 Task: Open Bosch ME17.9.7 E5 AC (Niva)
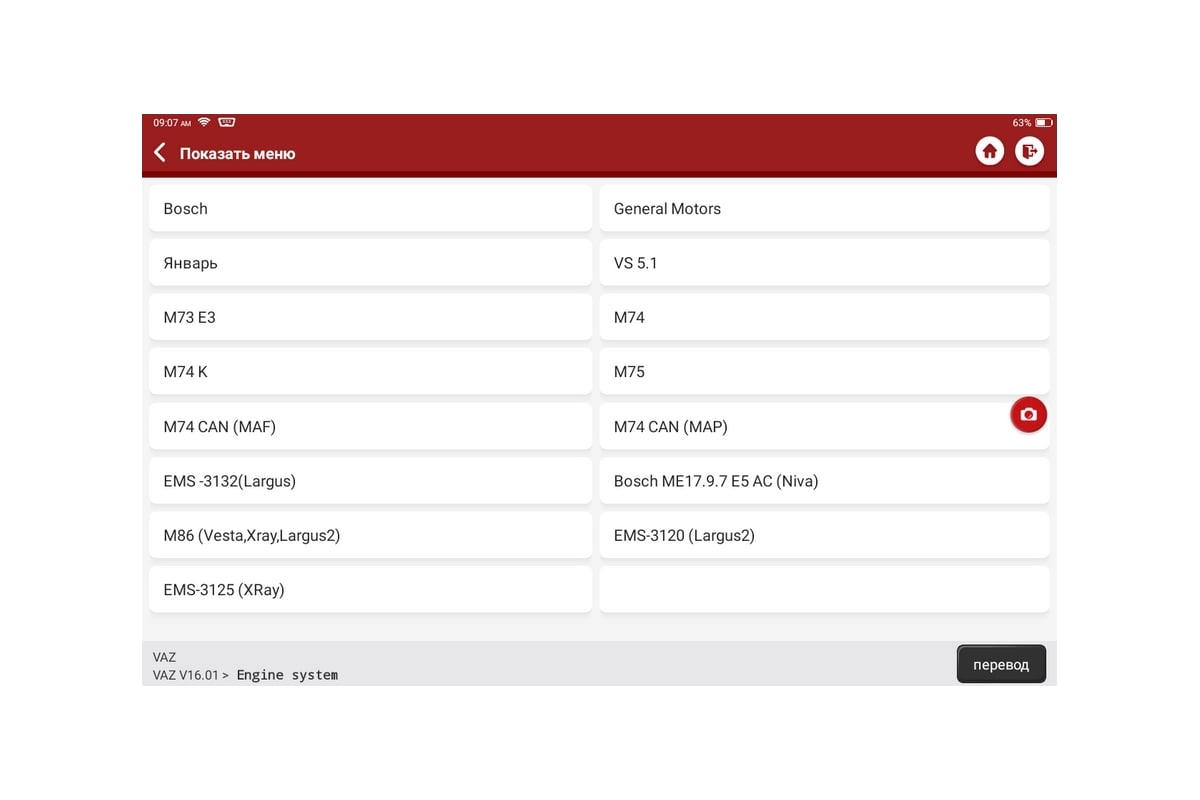(824, 481)
